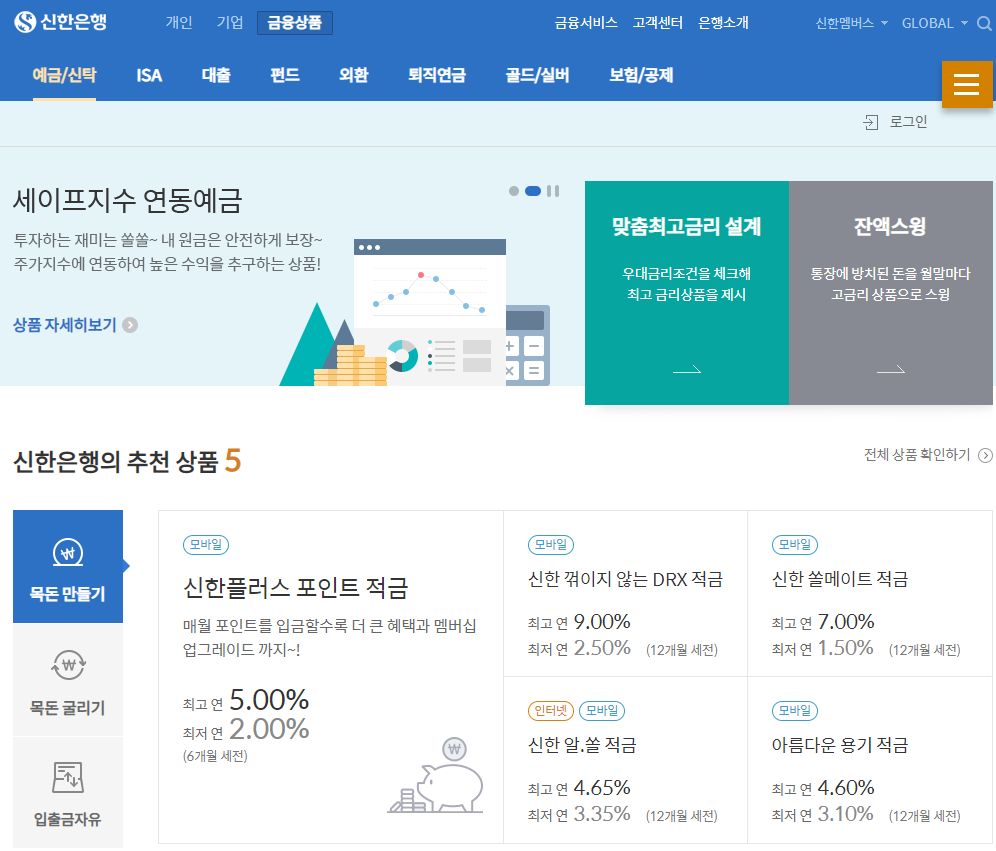
Task: Click 세이프지수 연동예금 banner heading
Action: [x=128, y=201]
